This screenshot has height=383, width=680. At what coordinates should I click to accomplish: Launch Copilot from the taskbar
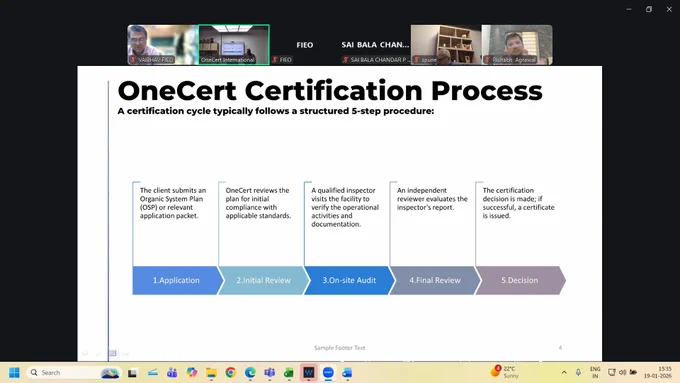[x=192, y=373]
